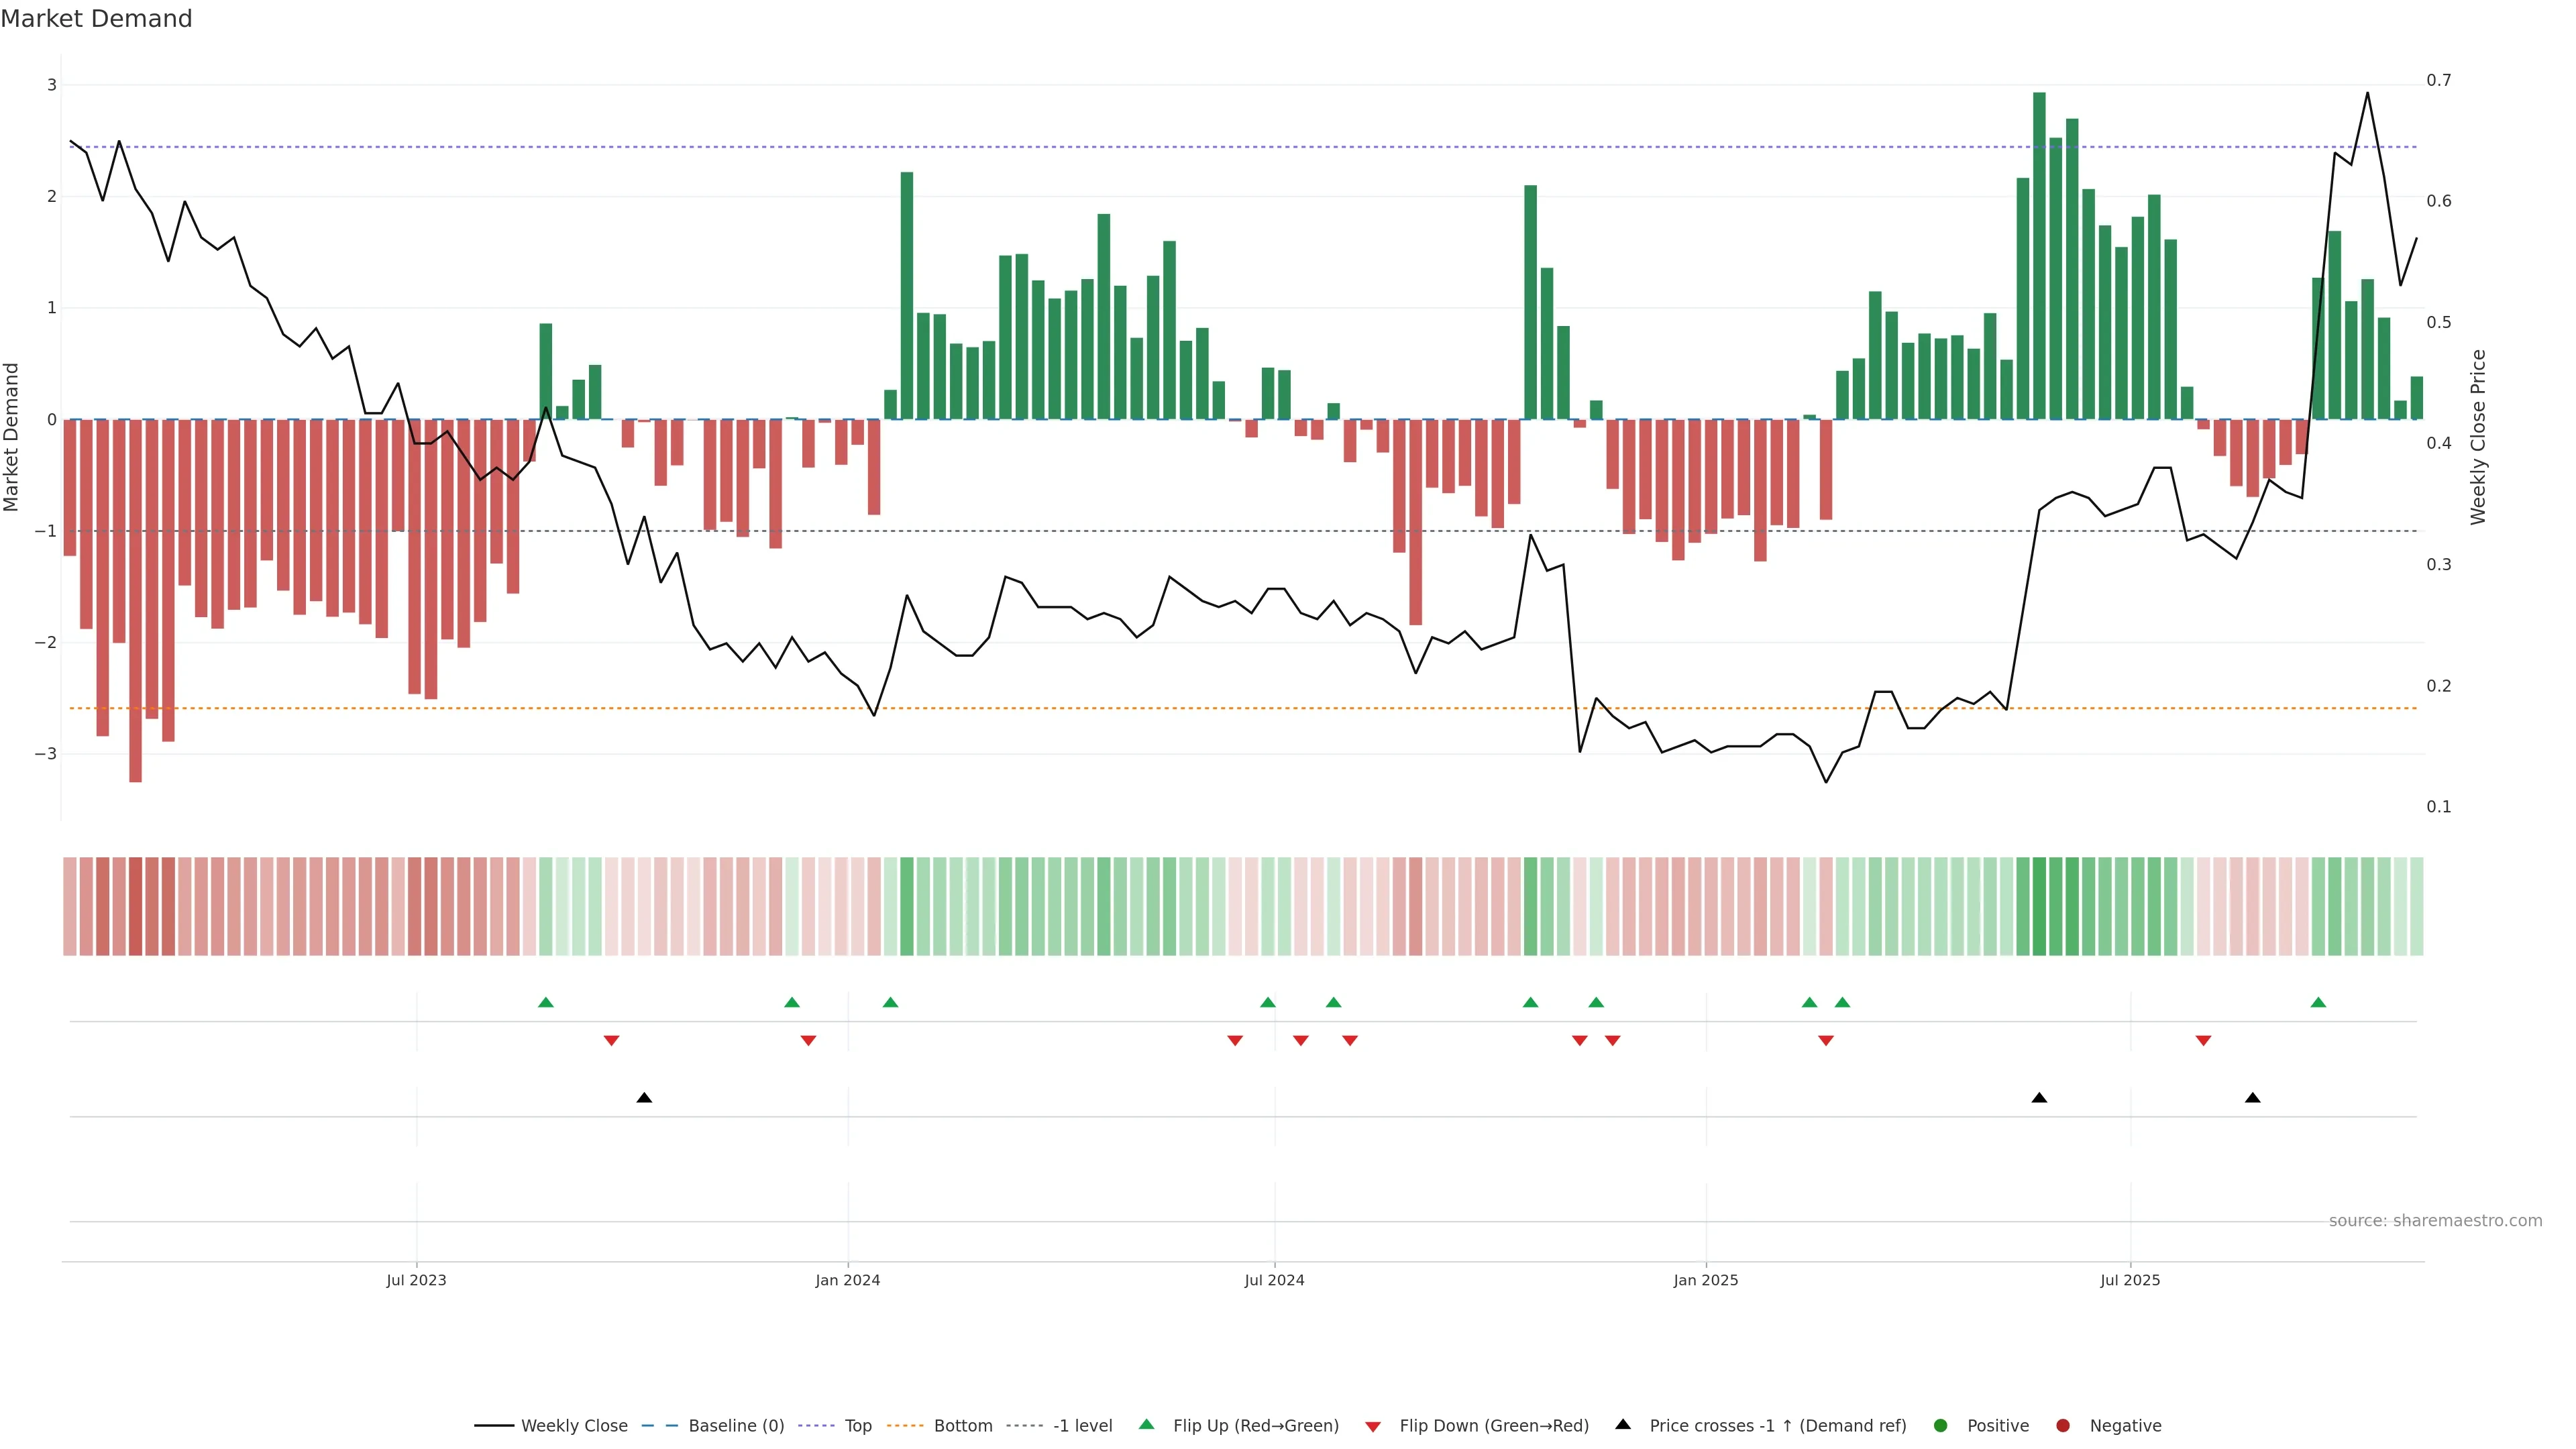This screenshot has height=1449, width=2576.
Task: Click the source: sharemaestro.com text
Action: pos(2435,1220)
